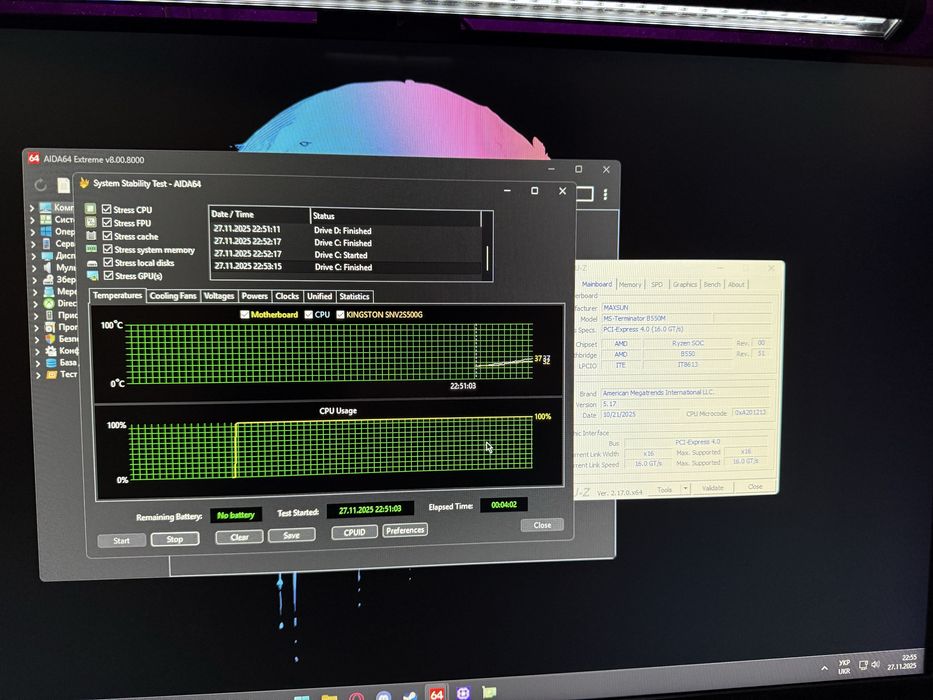Screen dimensions: 933x700
Task: Open the three-dot menu in AIDA64 main window
Action: point(605,195)
